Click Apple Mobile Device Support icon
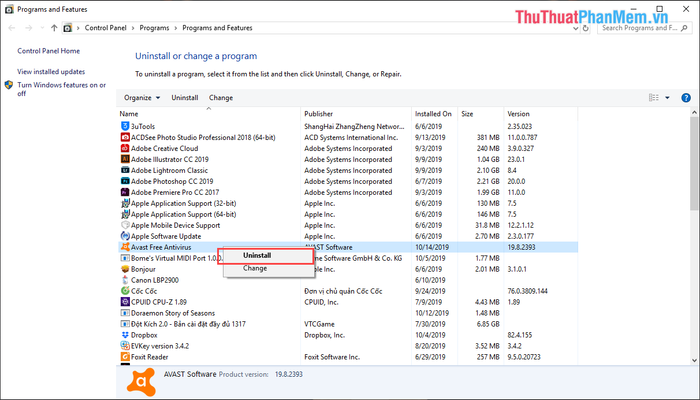Viewport: 700px width, 400px height. [x=125, y=225]
